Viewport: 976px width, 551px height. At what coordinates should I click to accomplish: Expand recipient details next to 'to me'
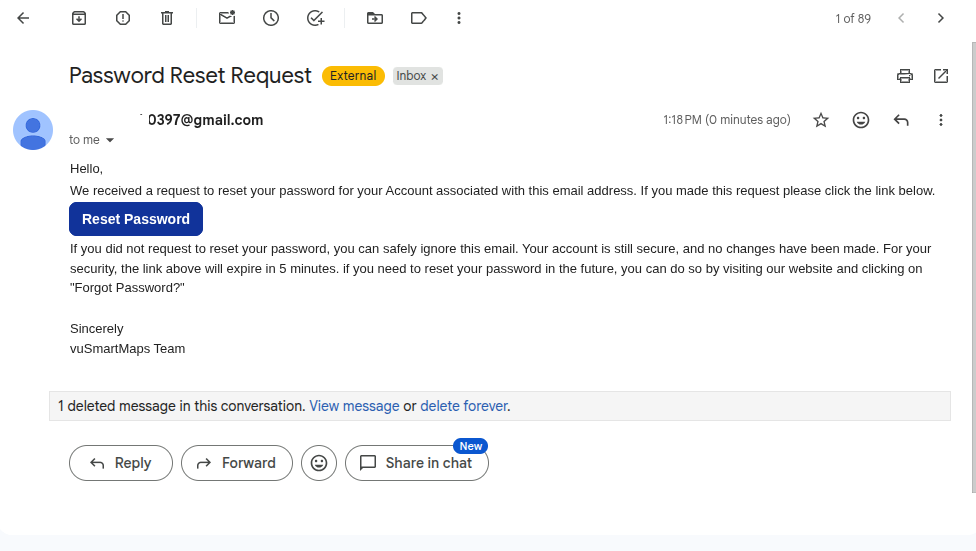pos(110,140)
